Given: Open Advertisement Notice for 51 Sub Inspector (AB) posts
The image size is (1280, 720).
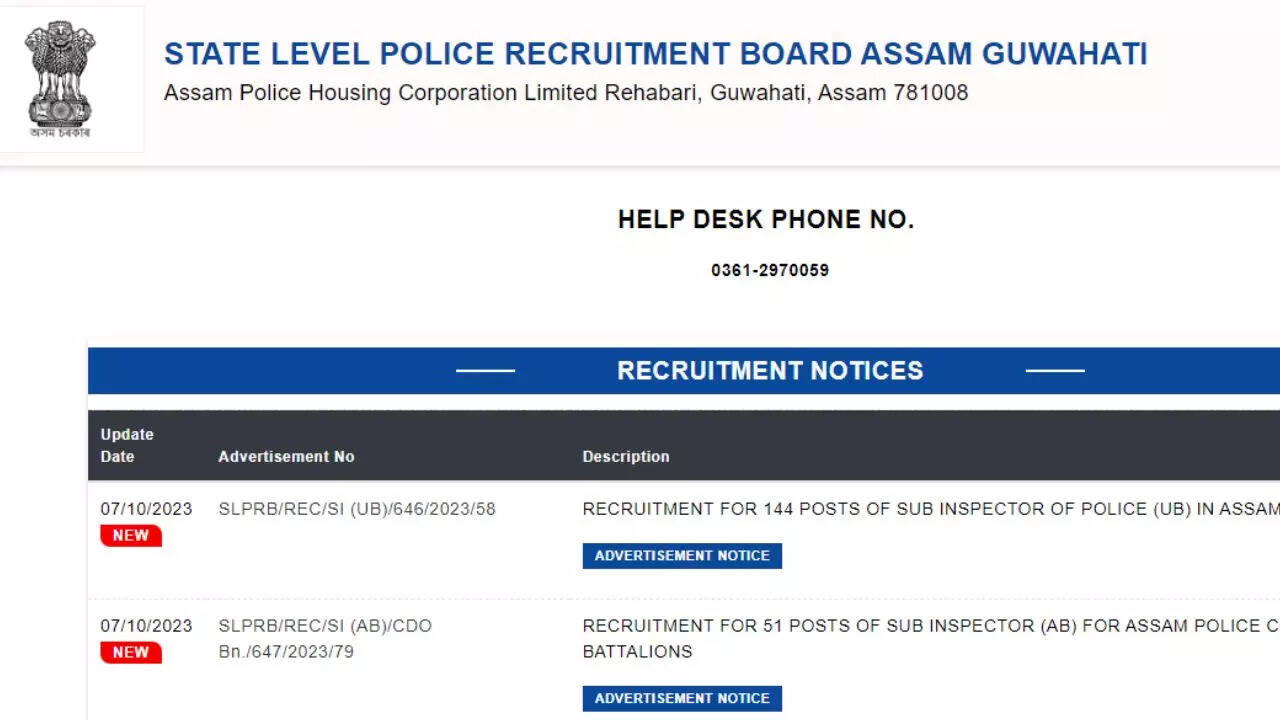Looking at the screenshot, I should tap(682, 699).
